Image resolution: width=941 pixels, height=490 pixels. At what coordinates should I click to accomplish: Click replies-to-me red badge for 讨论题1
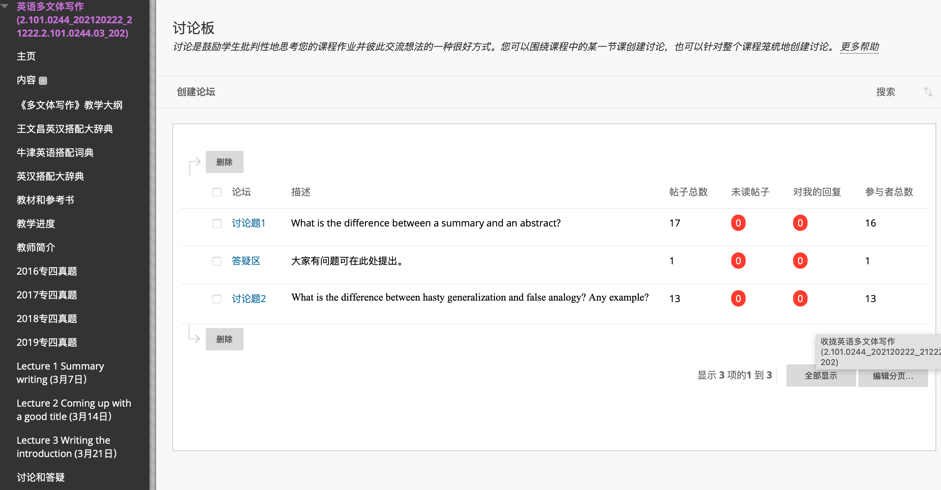[800, 223]
